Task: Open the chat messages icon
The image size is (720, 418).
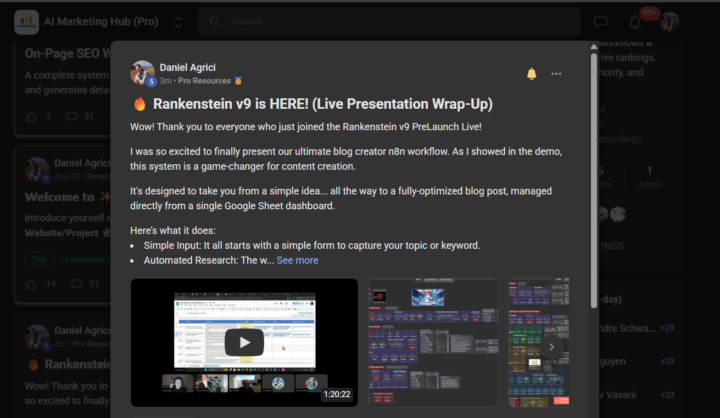Action: (601, 22)
